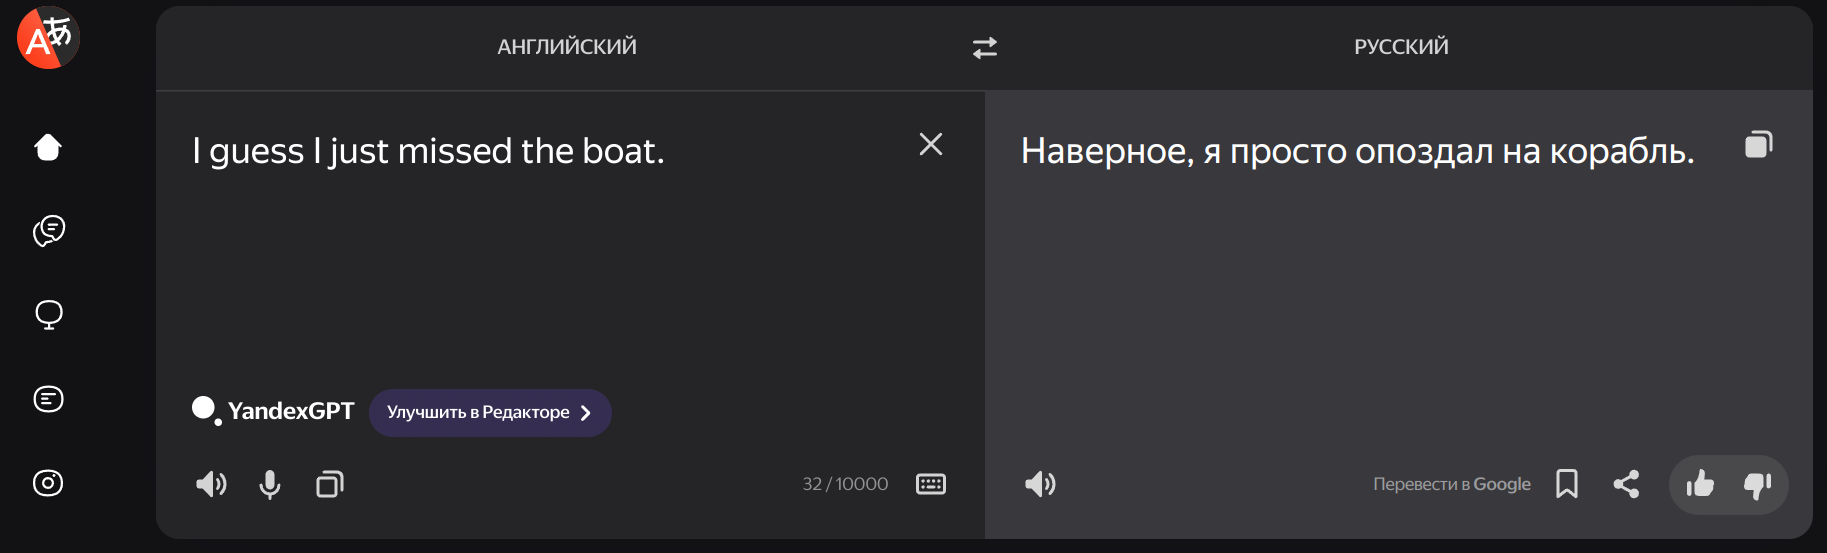Play audio of the Russian translation

(x=1040, y=484)
